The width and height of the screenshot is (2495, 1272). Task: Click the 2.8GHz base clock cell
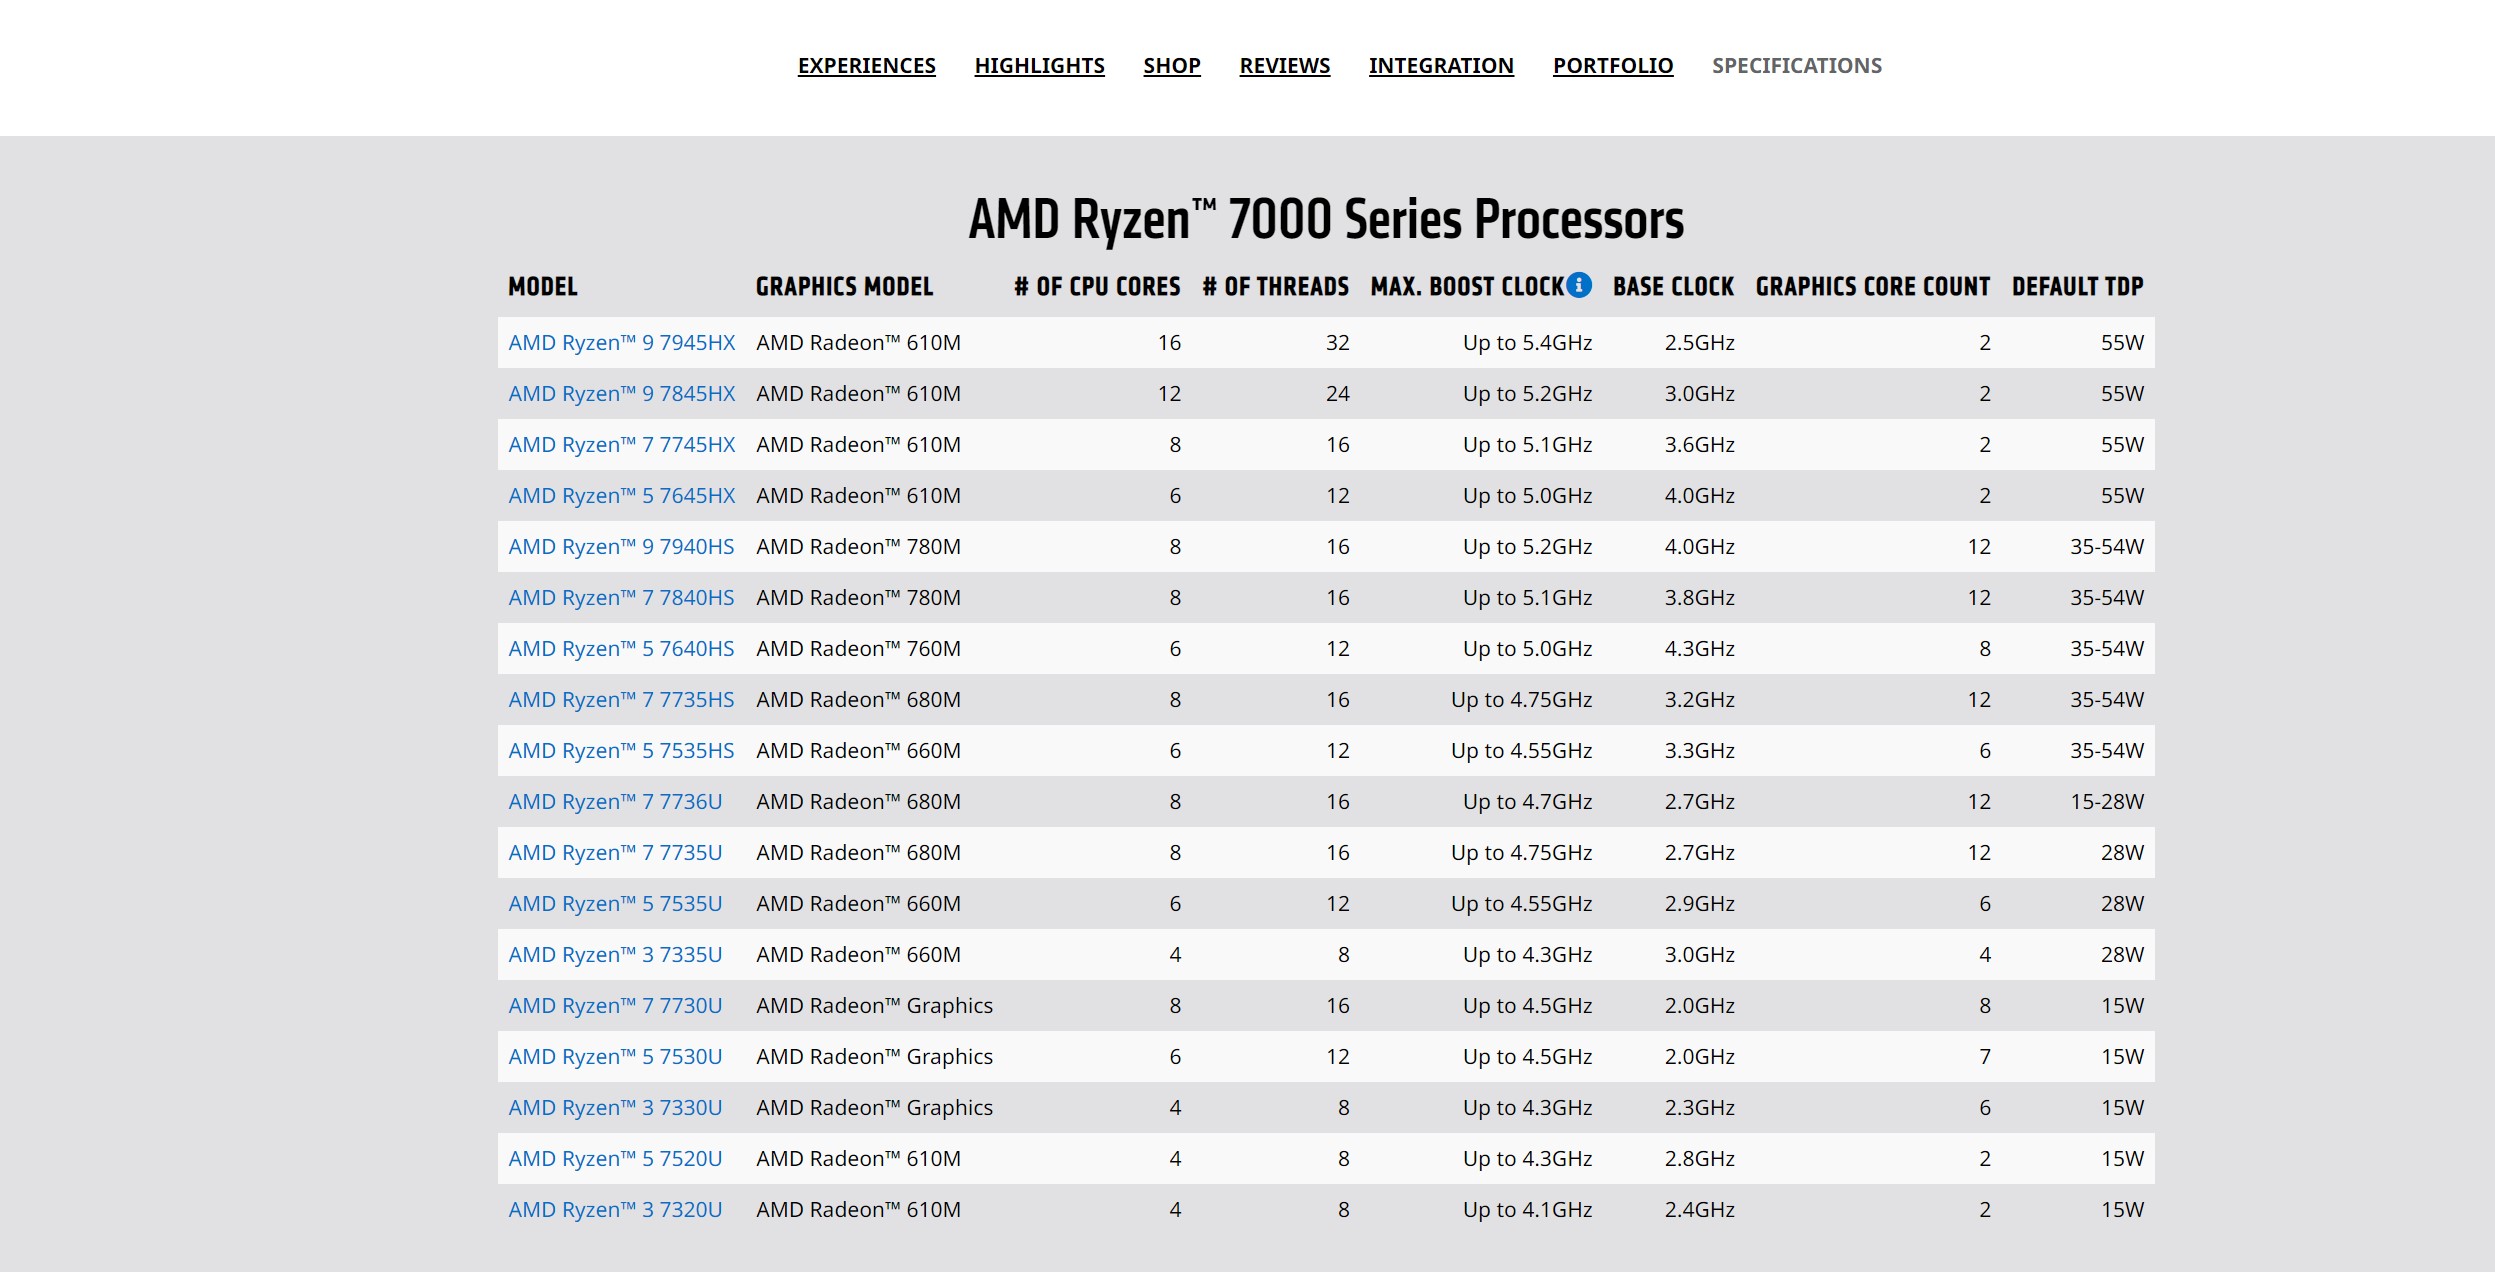pos(1699,1159)
